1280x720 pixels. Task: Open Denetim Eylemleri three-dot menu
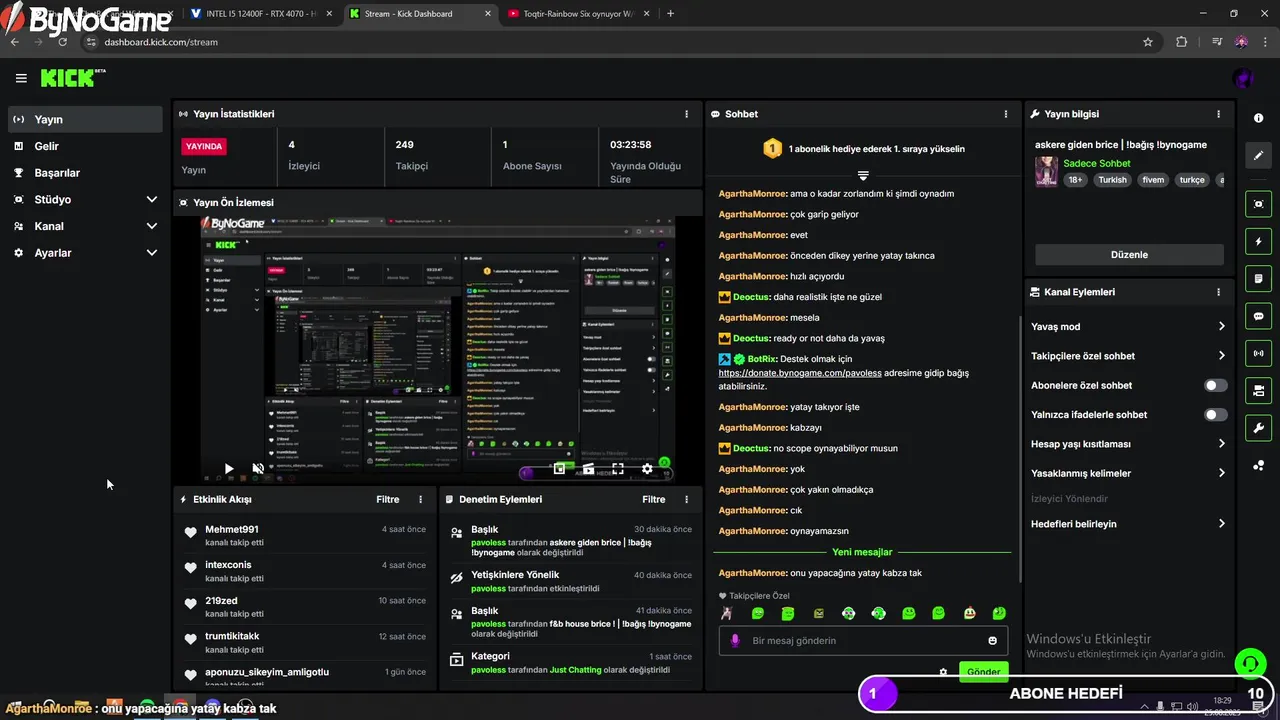point(686,499)
